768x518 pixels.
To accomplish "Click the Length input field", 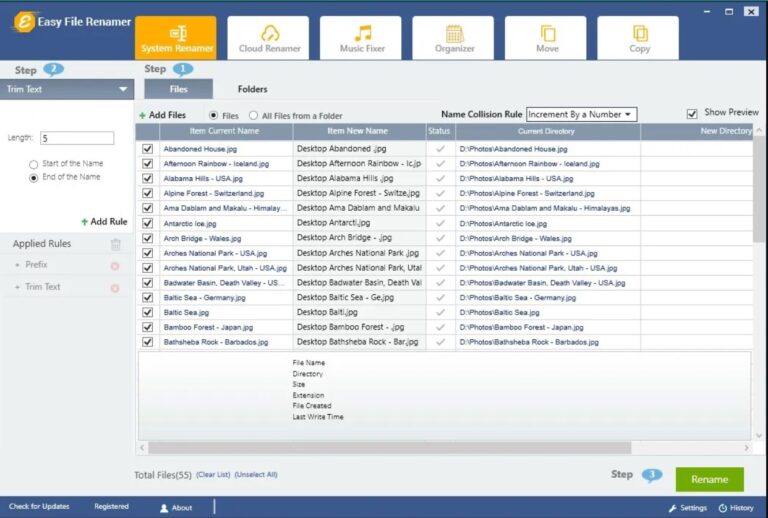I will coord(77,138).
